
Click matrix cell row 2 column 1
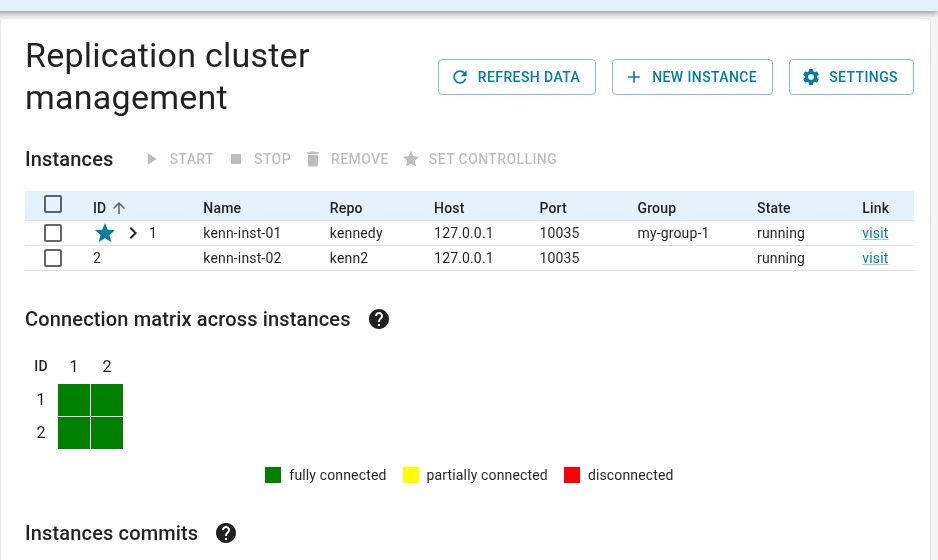click(74, 433)
